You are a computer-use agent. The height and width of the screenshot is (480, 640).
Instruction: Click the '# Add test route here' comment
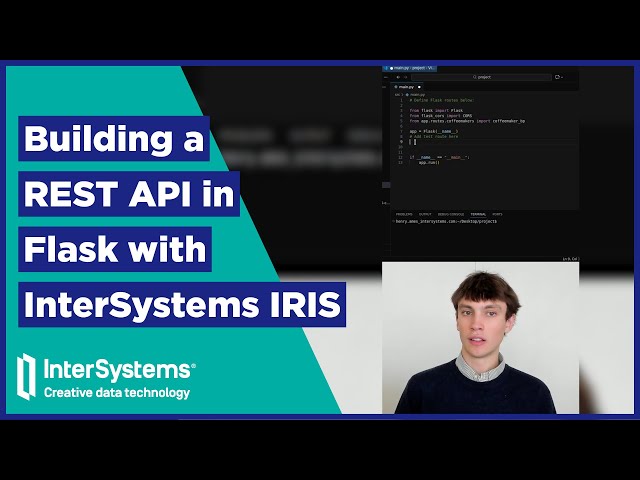436,136
